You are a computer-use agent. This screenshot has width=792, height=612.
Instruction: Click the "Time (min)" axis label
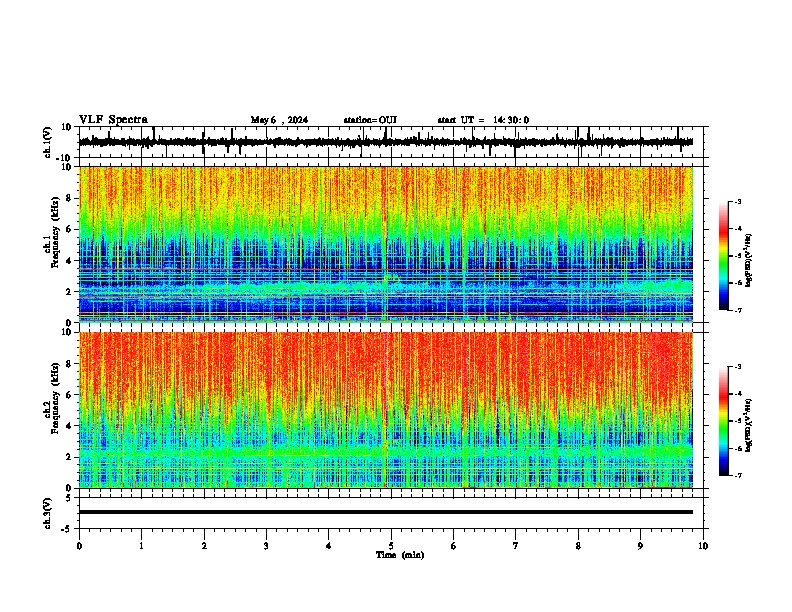(x=400, y=555)
